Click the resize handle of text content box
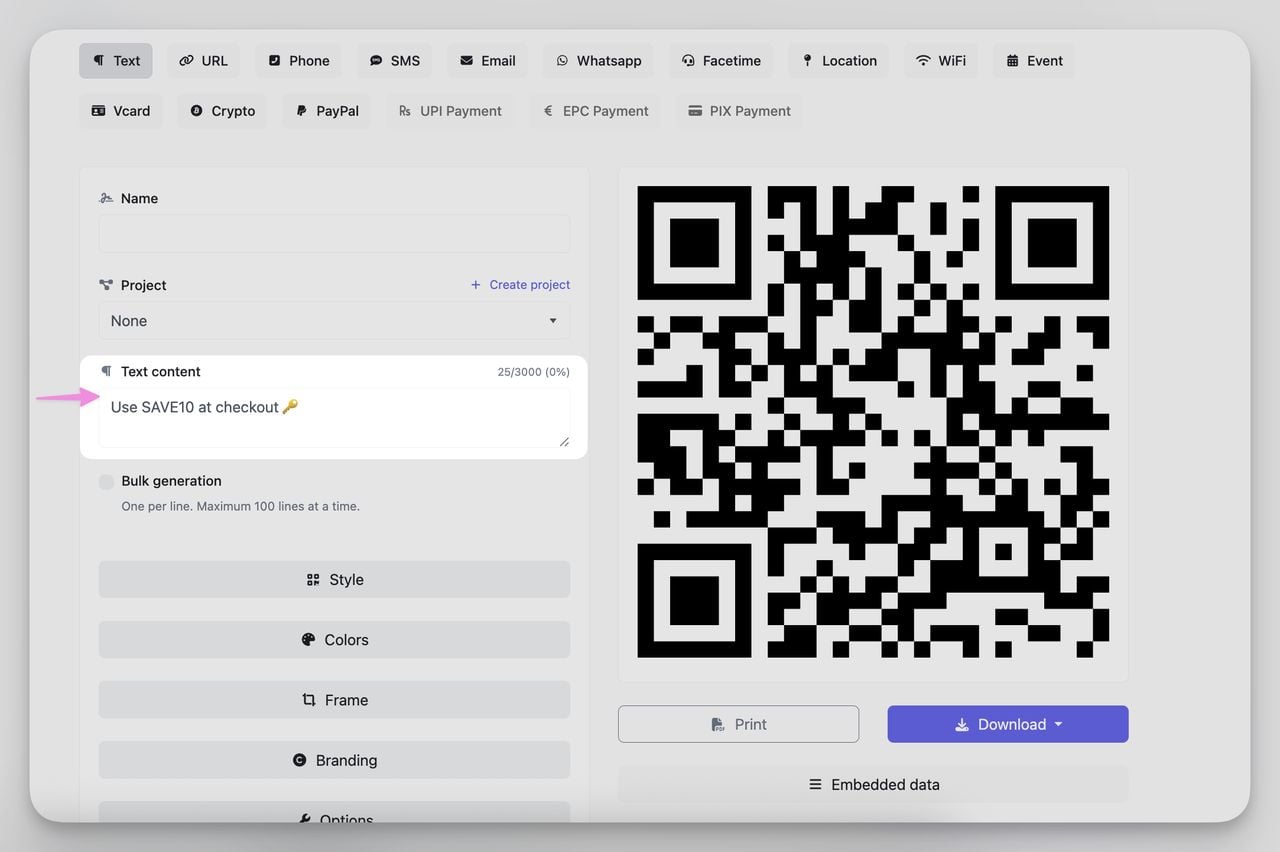1280x852 pixels. [x=564, y=441]
